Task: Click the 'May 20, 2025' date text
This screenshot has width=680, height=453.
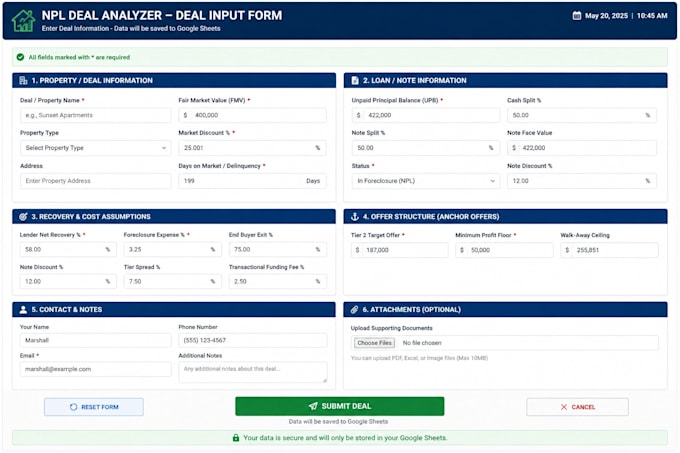Action: 606,16
